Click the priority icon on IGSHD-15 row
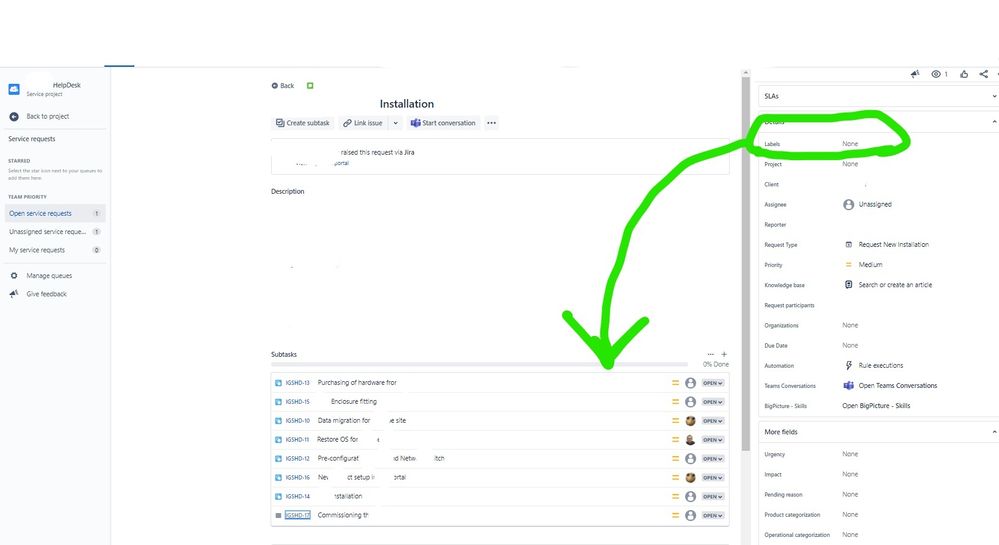The width and height of the screenshot is (999, 545). point(675,402)
